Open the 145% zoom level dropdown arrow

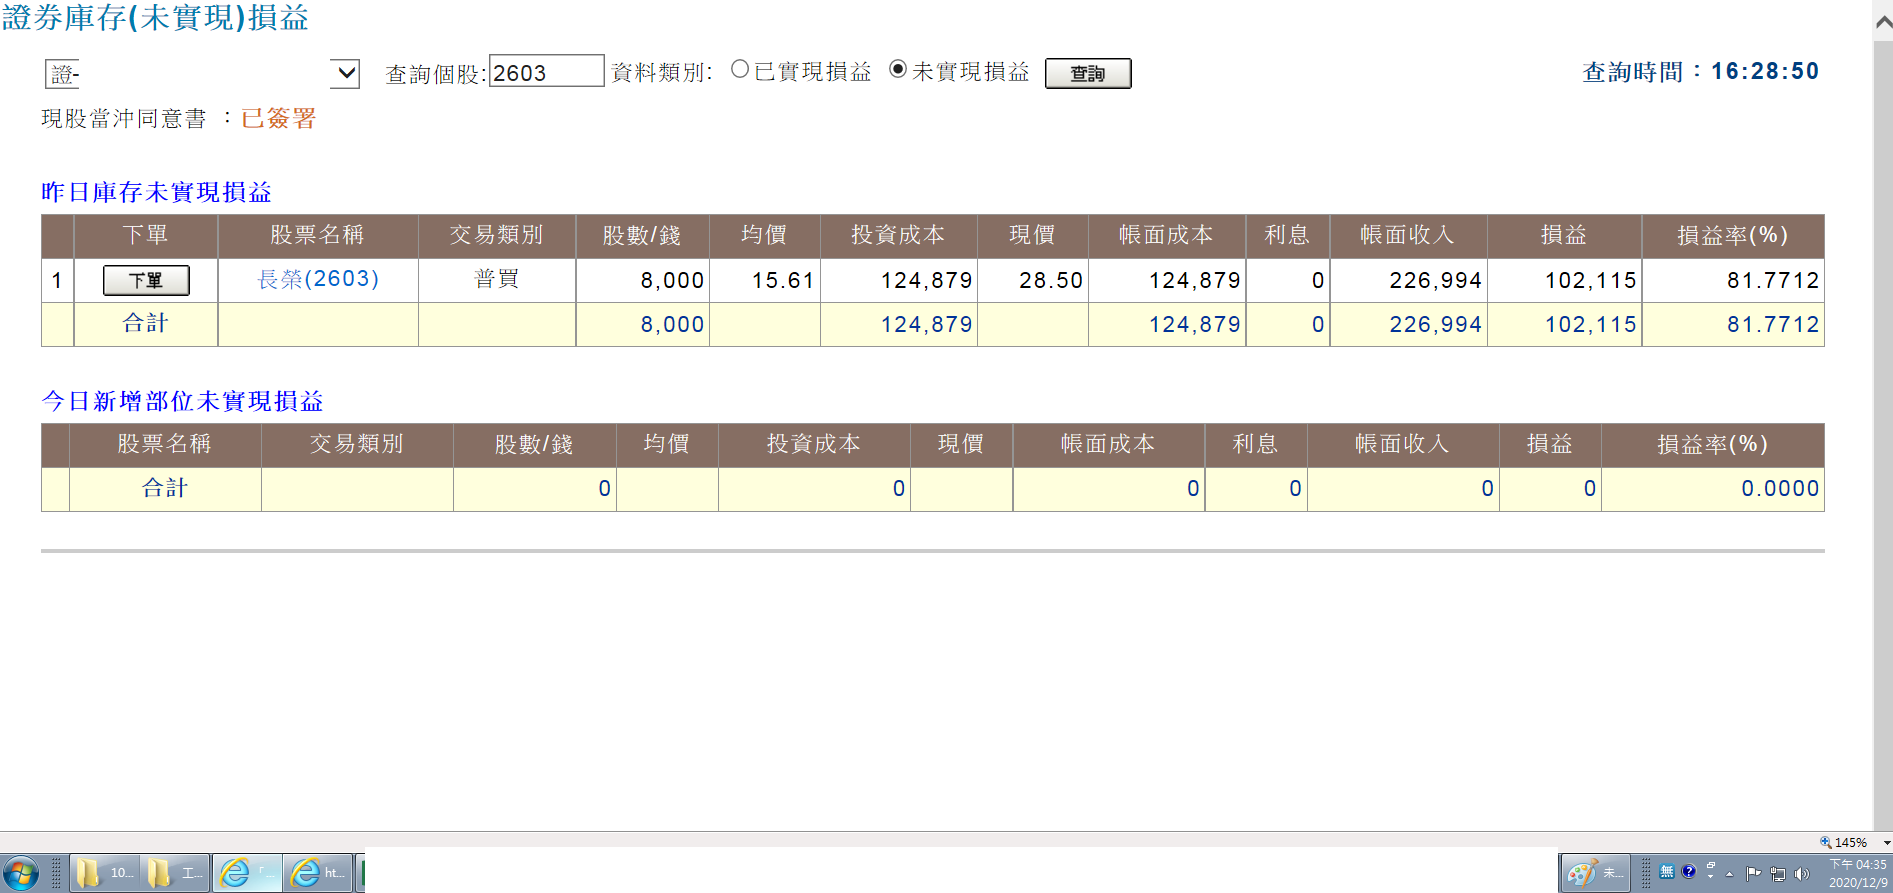tap(1887, 843)
